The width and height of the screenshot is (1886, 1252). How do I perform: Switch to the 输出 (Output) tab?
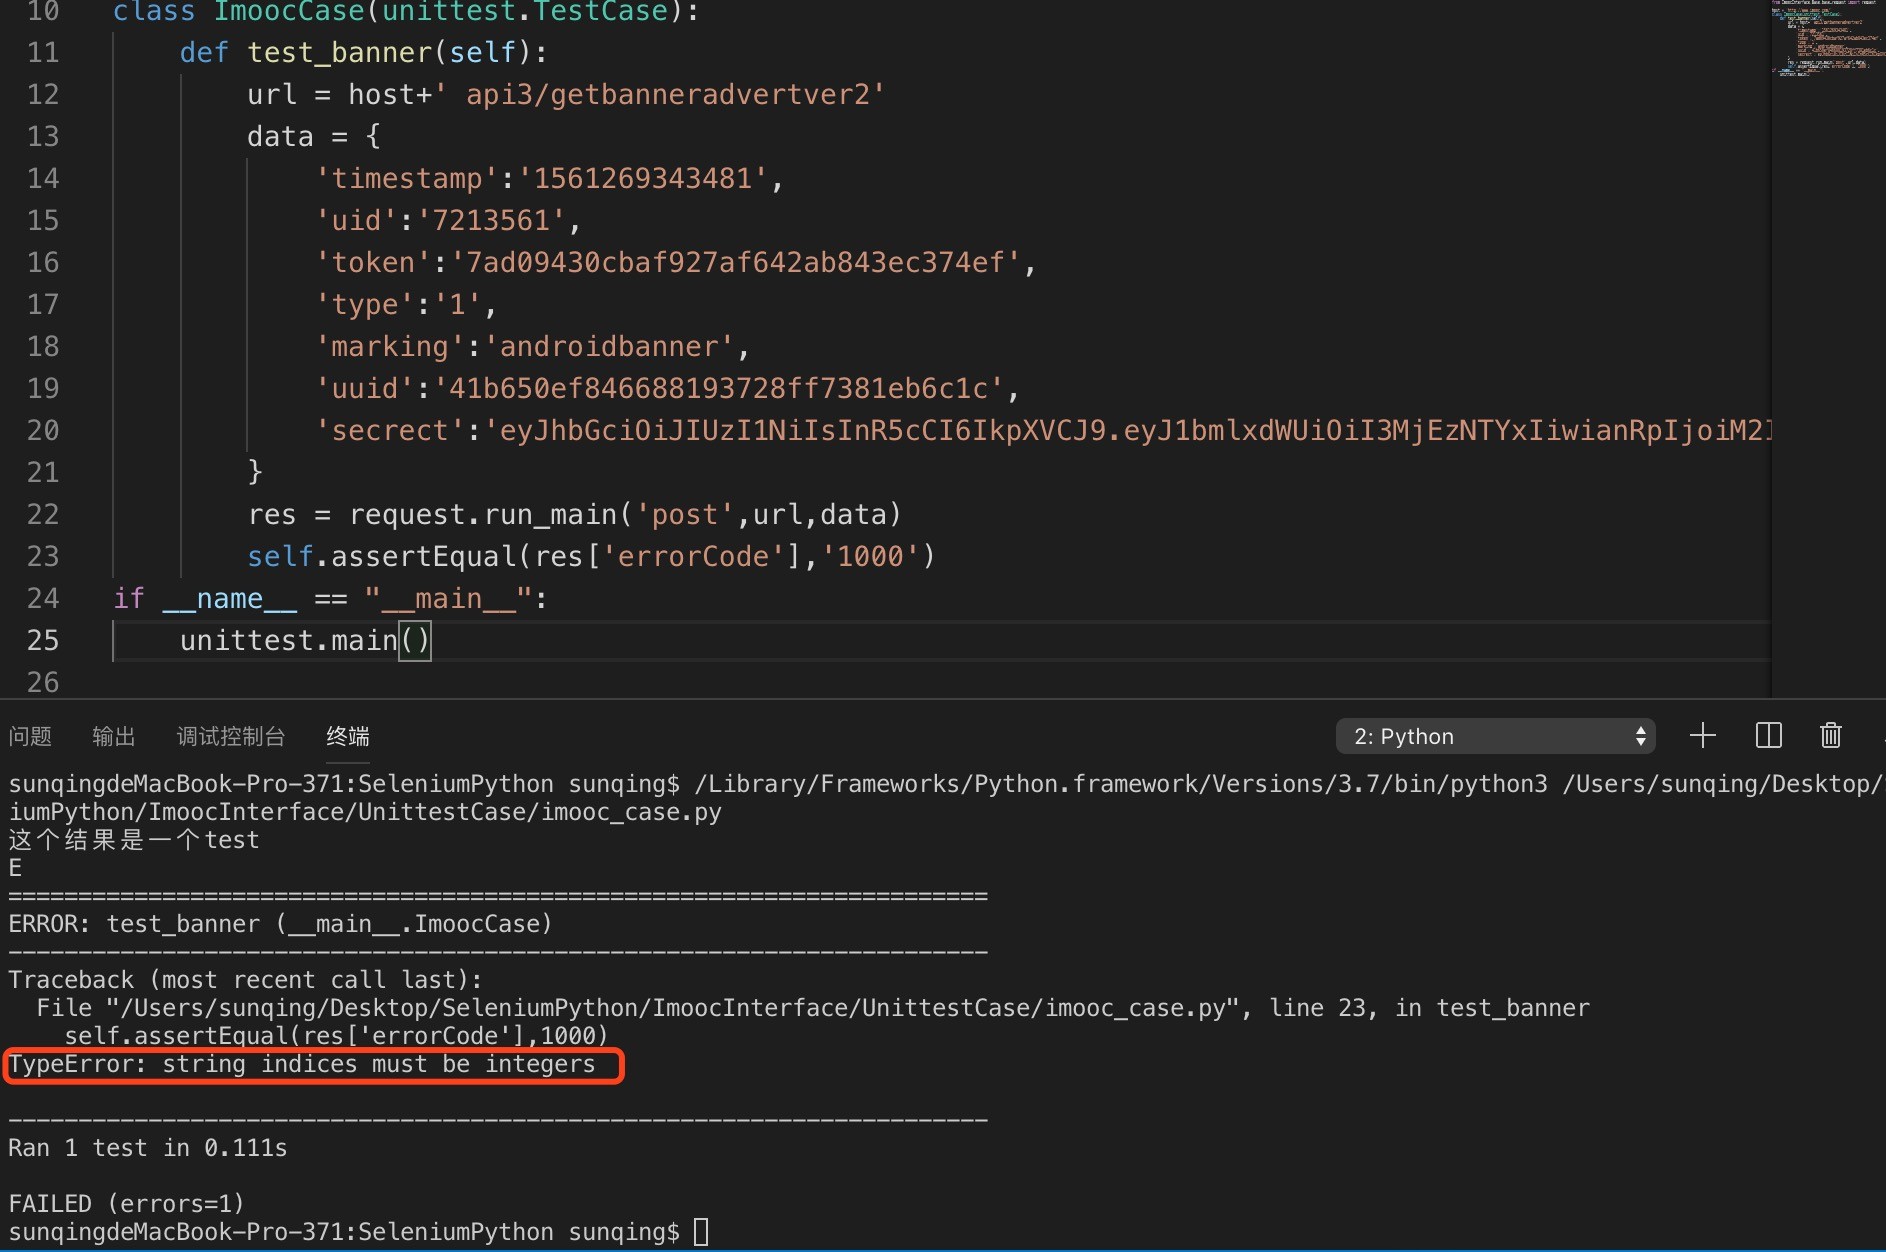coord(113,737)
